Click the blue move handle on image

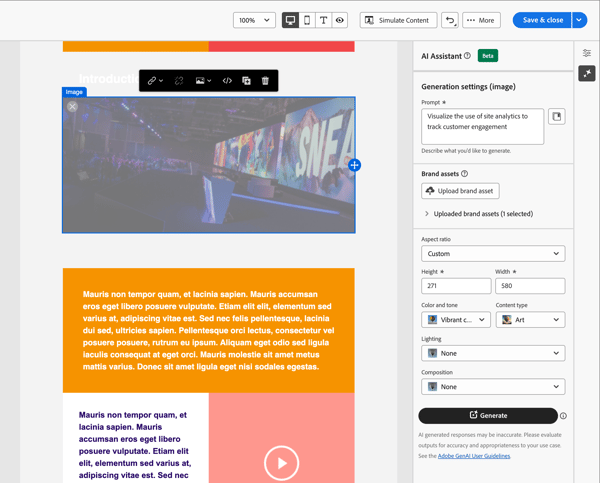tap(355, 165)
